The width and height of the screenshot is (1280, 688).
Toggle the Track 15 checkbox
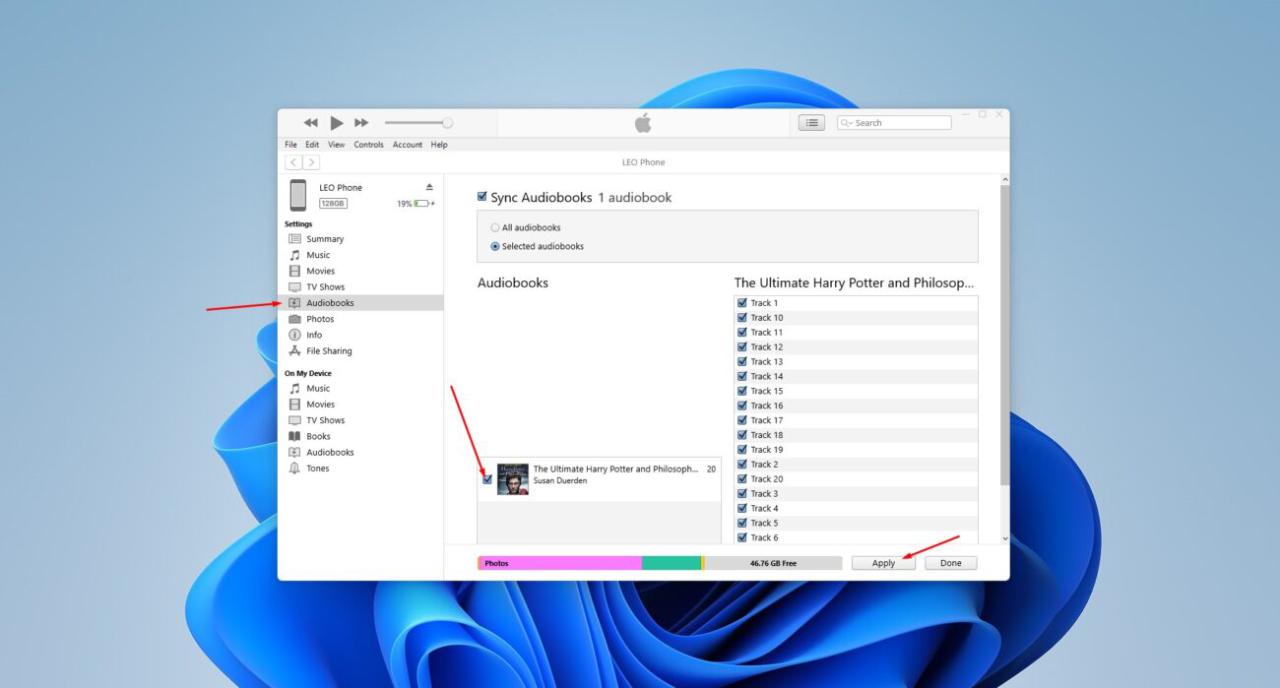(742, 391)
